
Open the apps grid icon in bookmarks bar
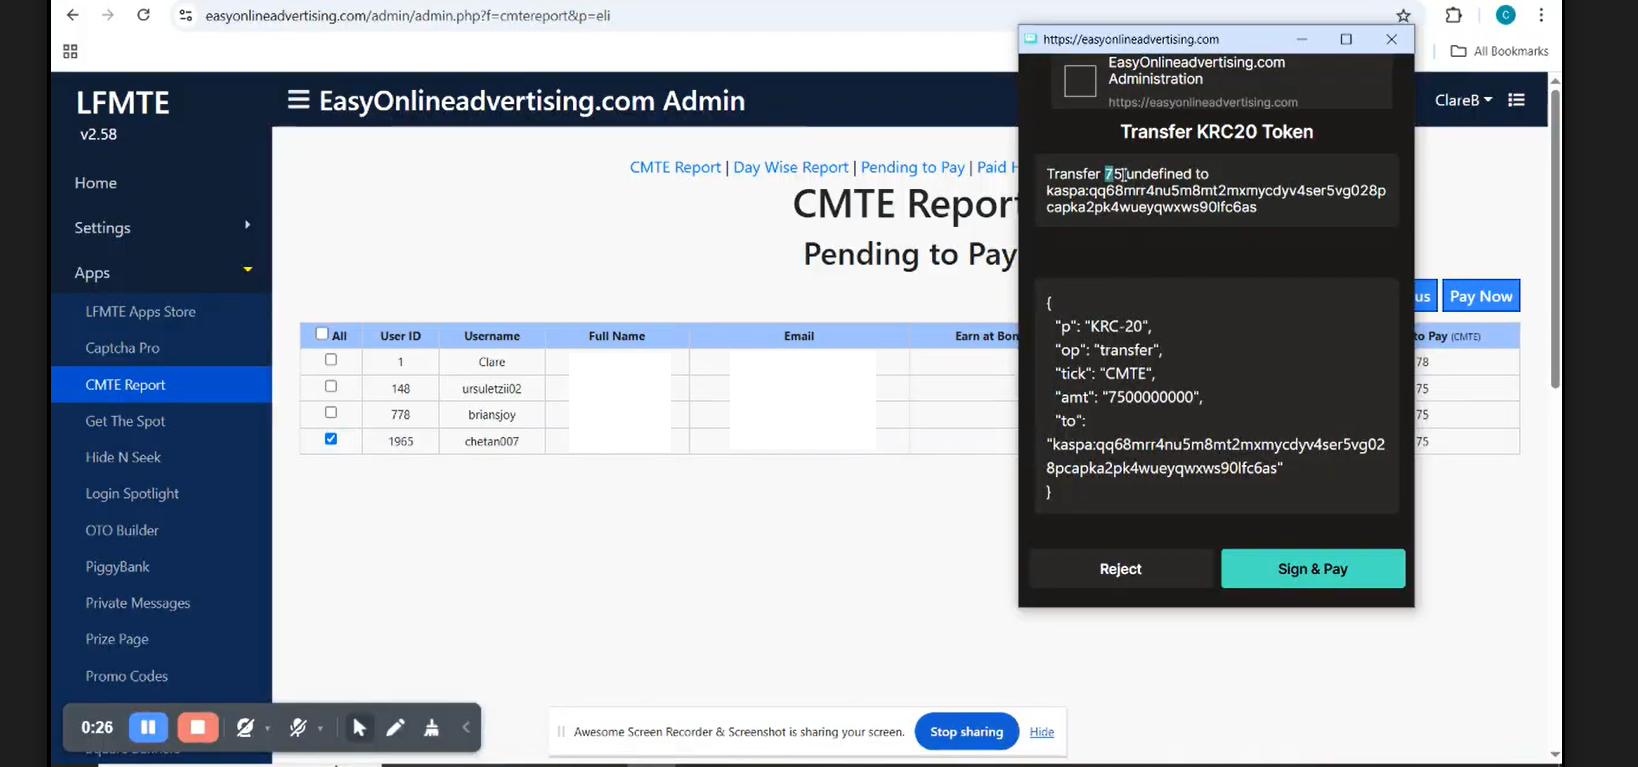click(70, 51)
